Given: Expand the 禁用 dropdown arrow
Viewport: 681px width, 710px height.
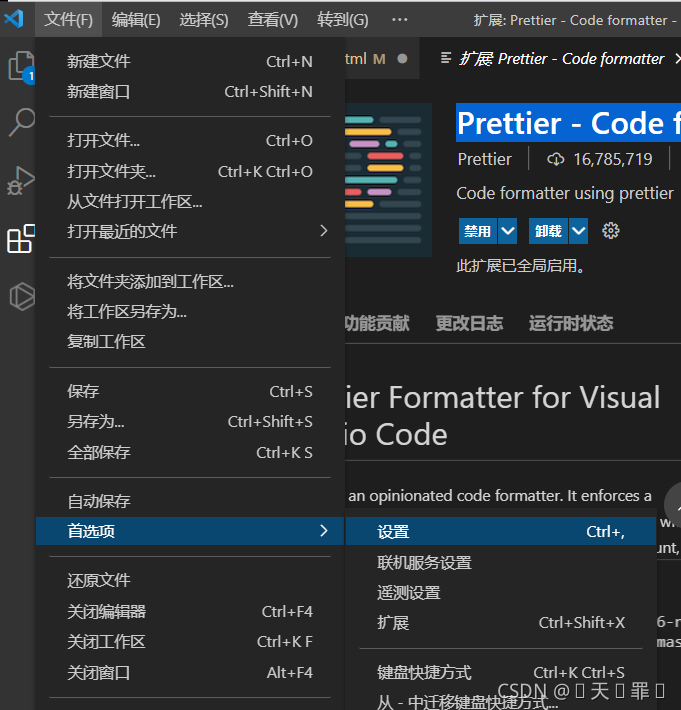Looking at the screenshot, I should point(508,231).
